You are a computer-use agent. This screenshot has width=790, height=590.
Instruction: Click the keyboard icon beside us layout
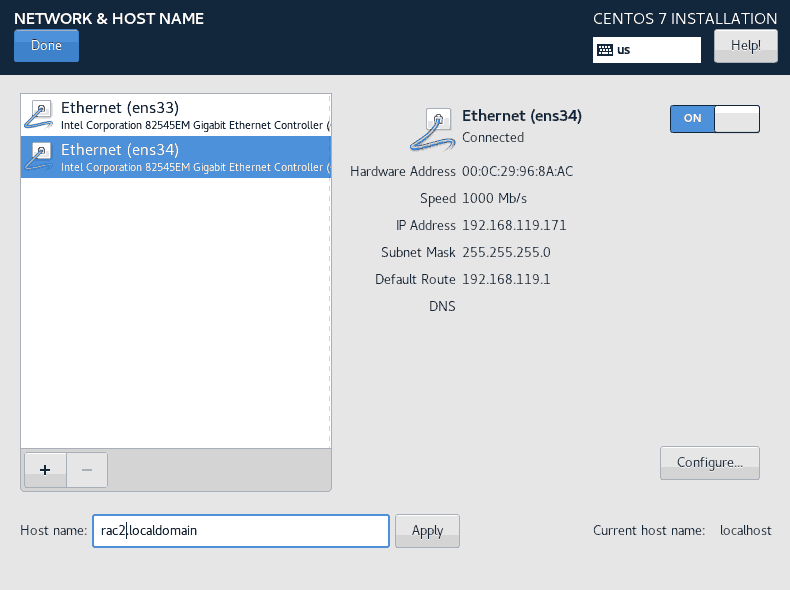tap(605, 50)
